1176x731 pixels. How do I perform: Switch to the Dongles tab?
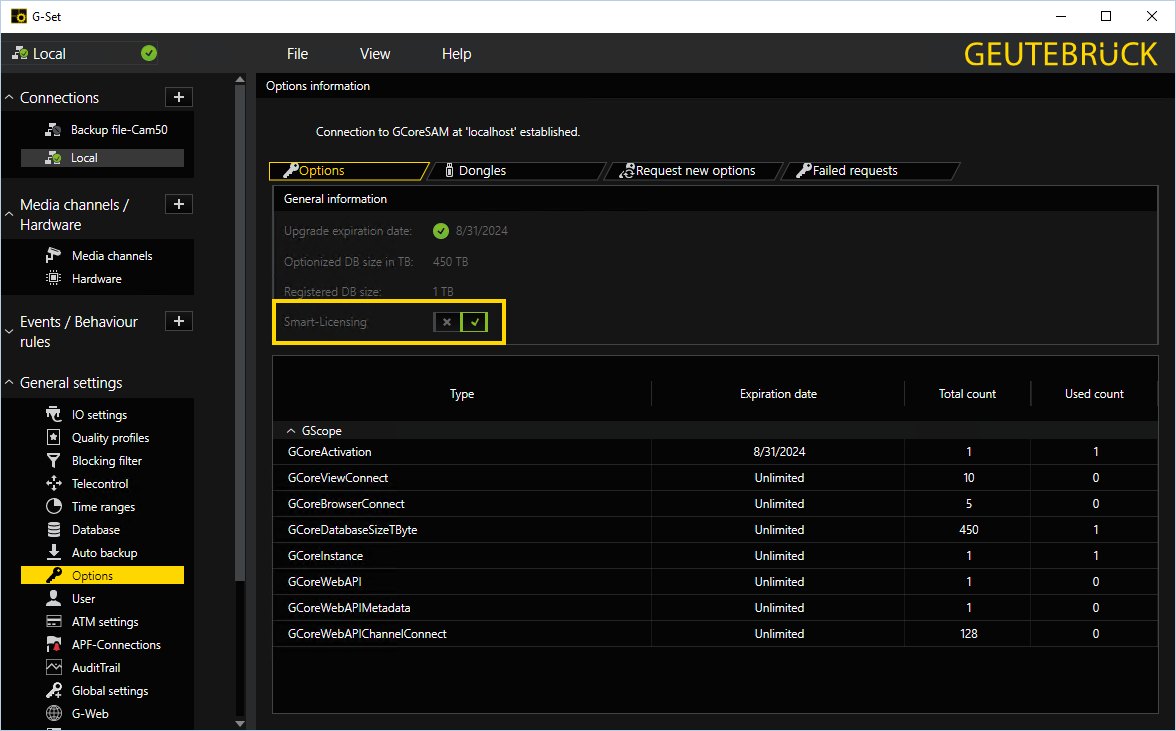tap(481, 171)
